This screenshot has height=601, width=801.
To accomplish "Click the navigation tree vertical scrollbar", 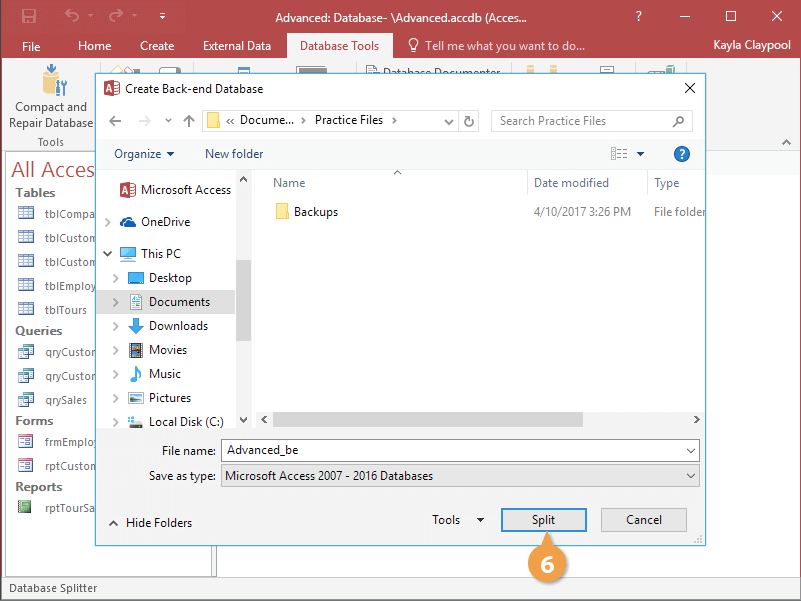I will (244, 300).
